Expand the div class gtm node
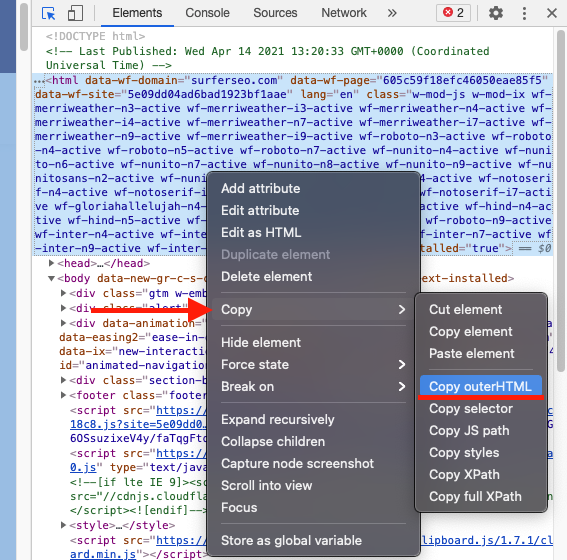The image size is (567, 560). 63,293
